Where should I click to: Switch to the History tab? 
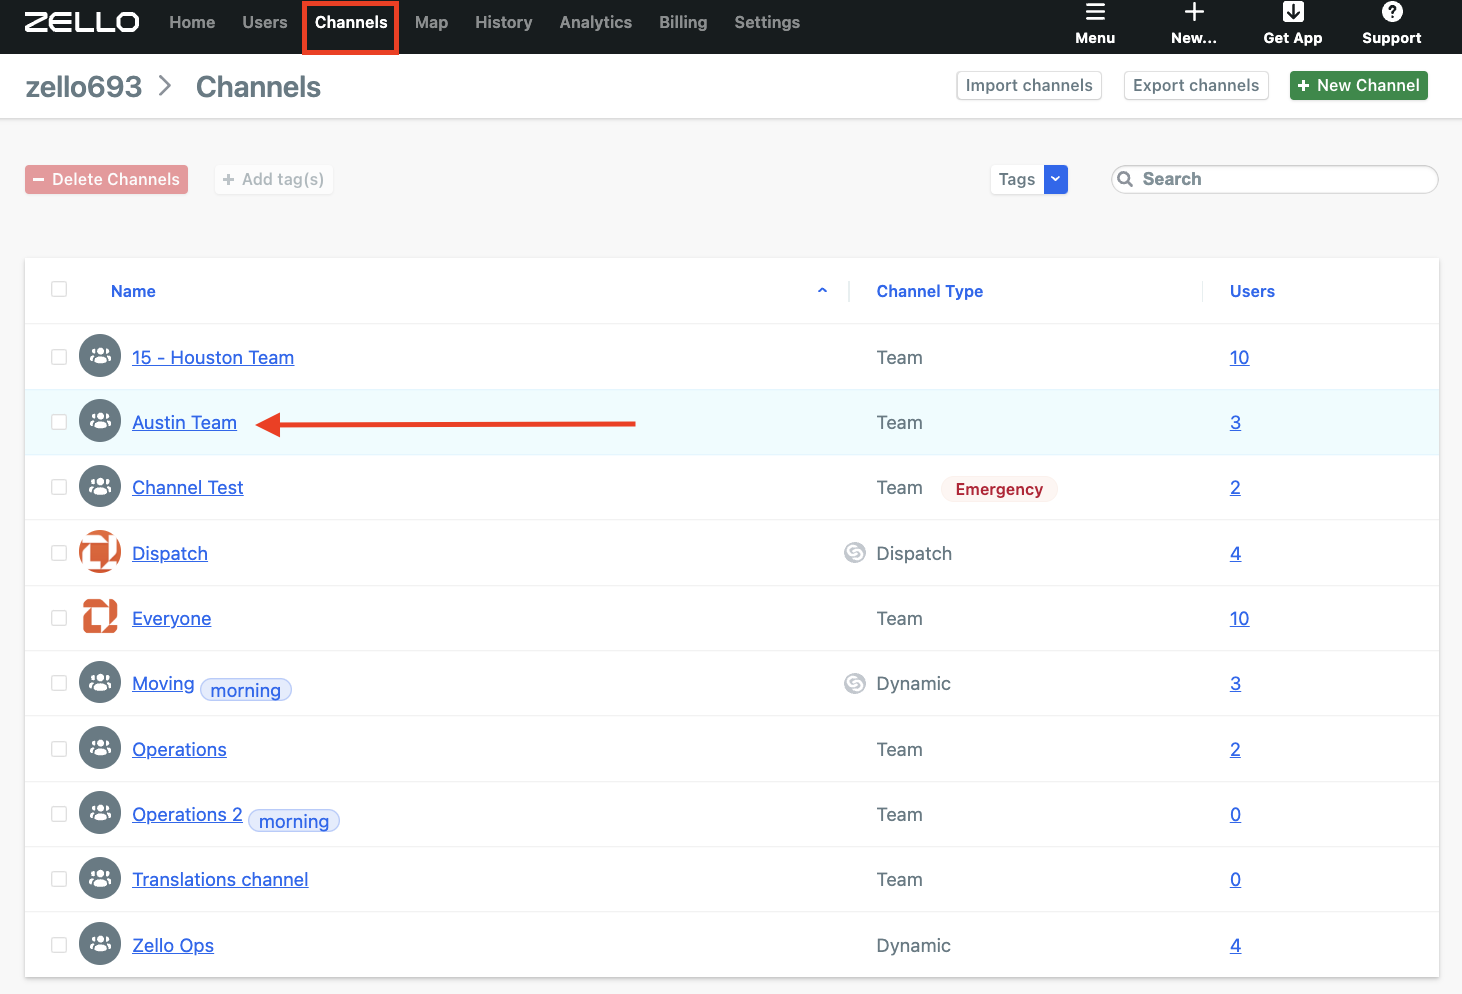click(x=504, y=22)
